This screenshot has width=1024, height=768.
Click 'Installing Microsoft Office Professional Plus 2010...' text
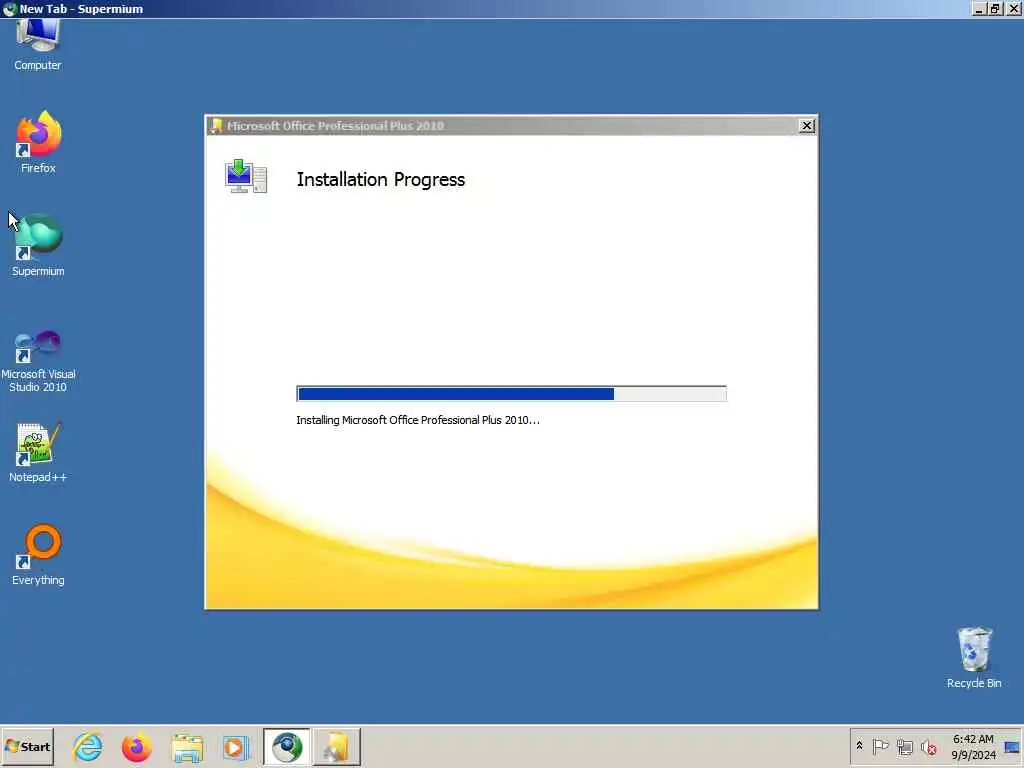point(418,420)
